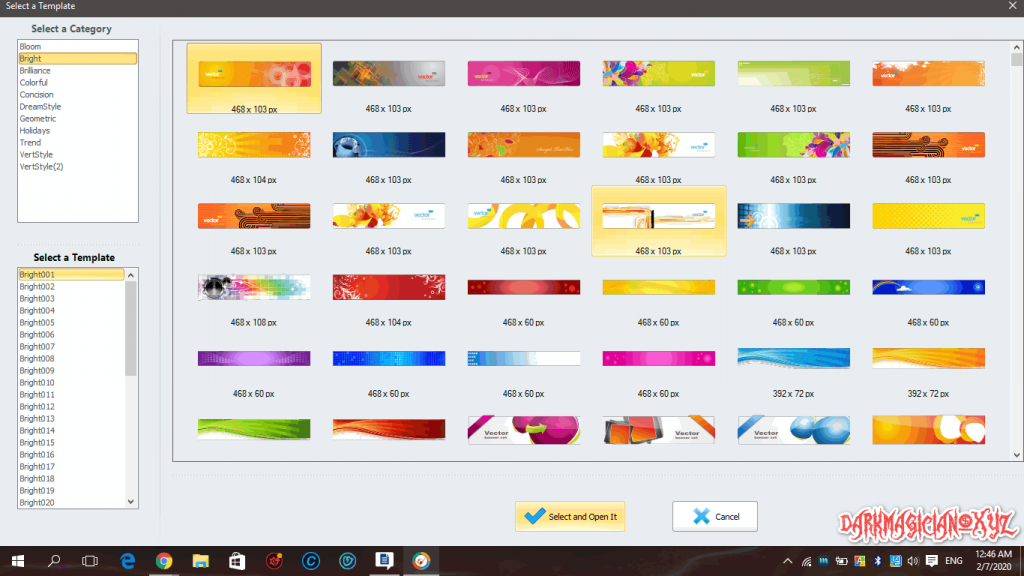Launch Google Chrome from the taskbar
Screen dimensions: 1024x576
164,561
